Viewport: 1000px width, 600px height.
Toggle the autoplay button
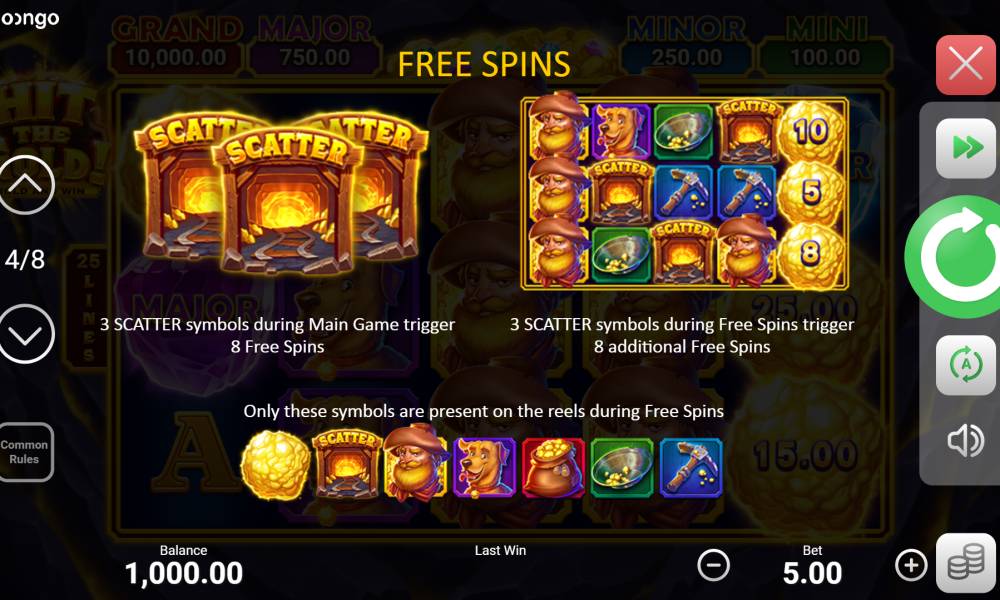[x=966, y=365]
